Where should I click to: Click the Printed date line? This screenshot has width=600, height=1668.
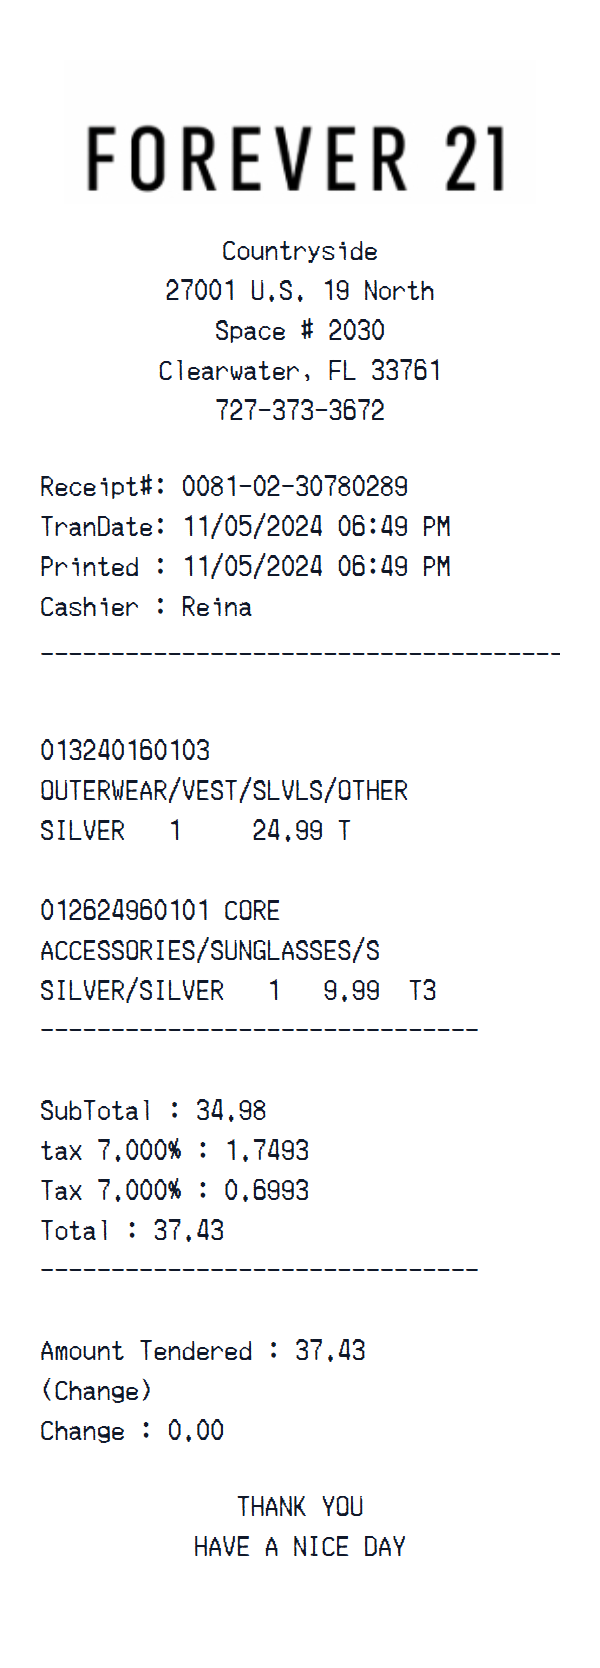(x=245, y=567)
